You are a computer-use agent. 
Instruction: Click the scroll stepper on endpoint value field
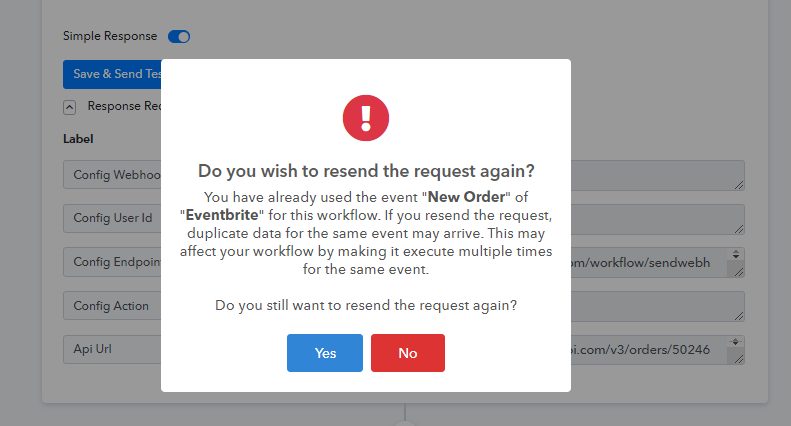736,254
